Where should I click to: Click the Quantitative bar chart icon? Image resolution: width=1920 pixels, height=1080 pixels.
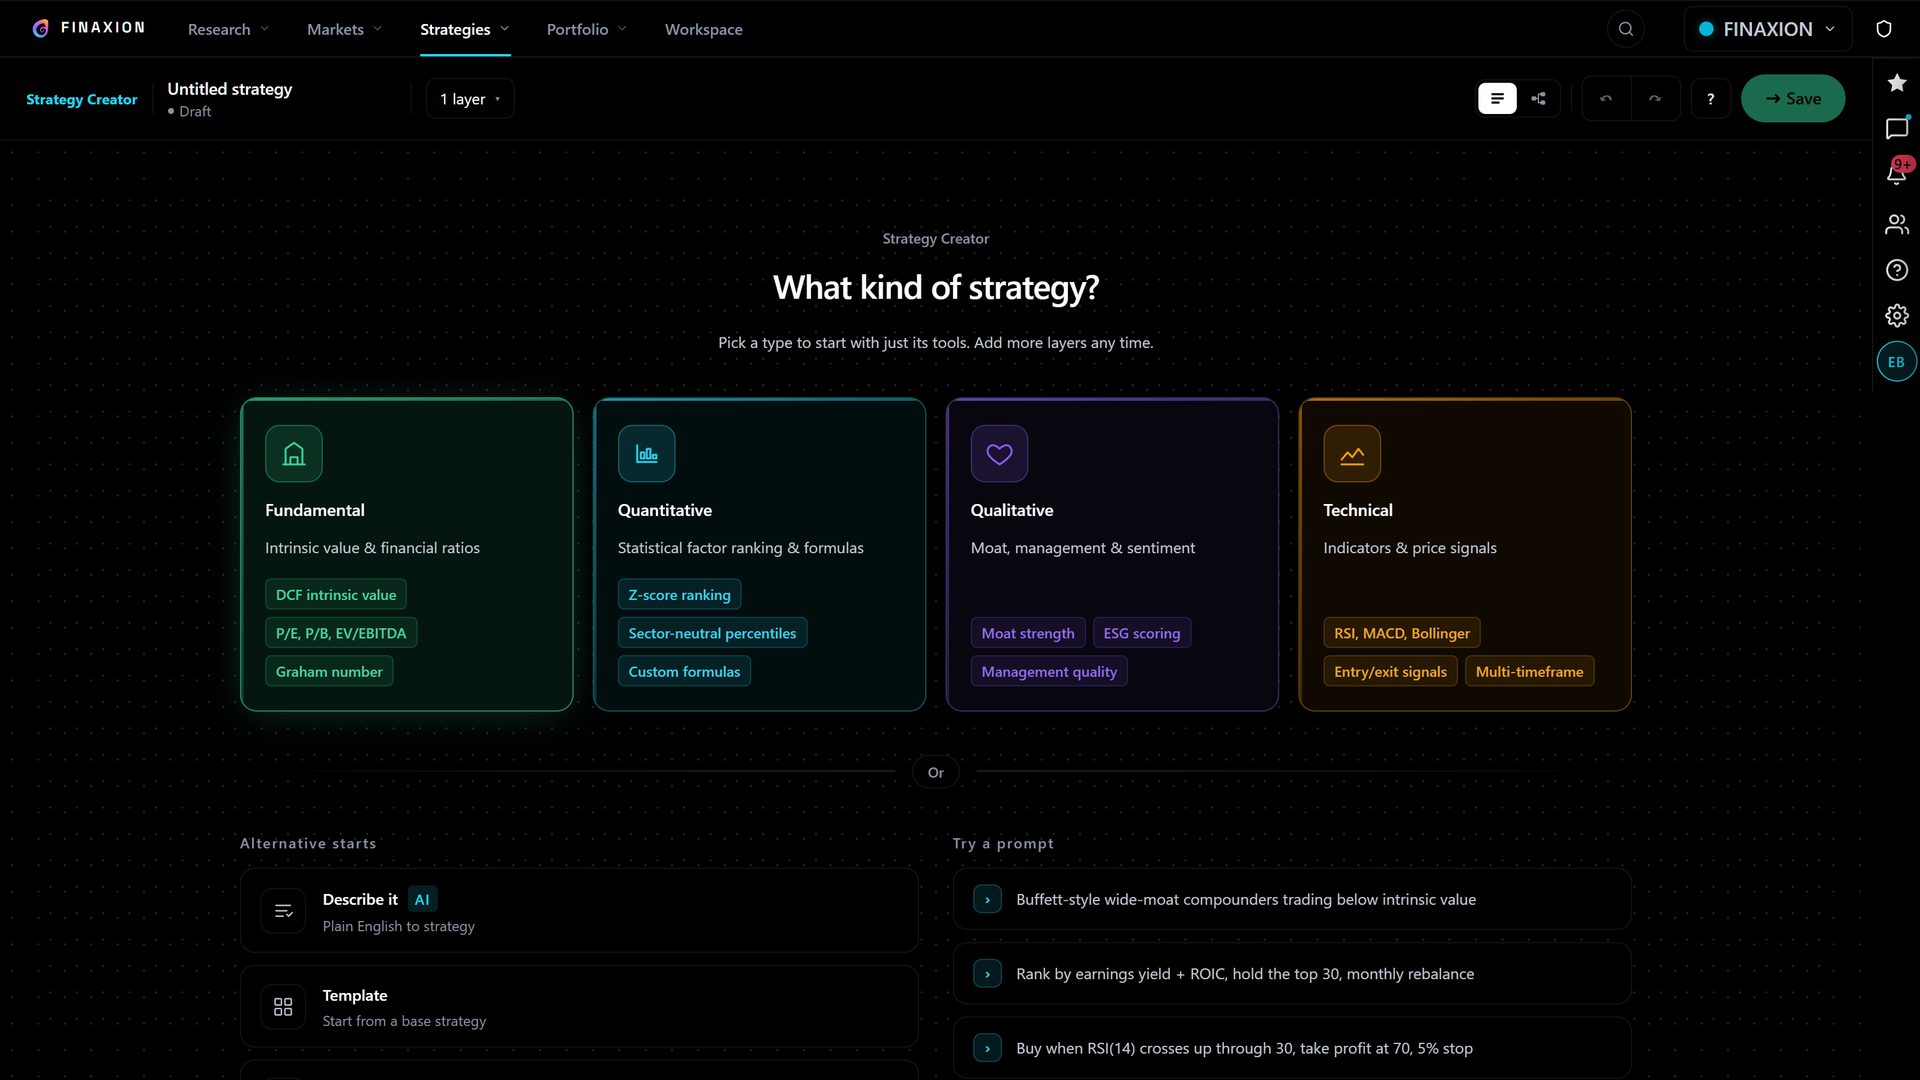[x=647, y=454]
